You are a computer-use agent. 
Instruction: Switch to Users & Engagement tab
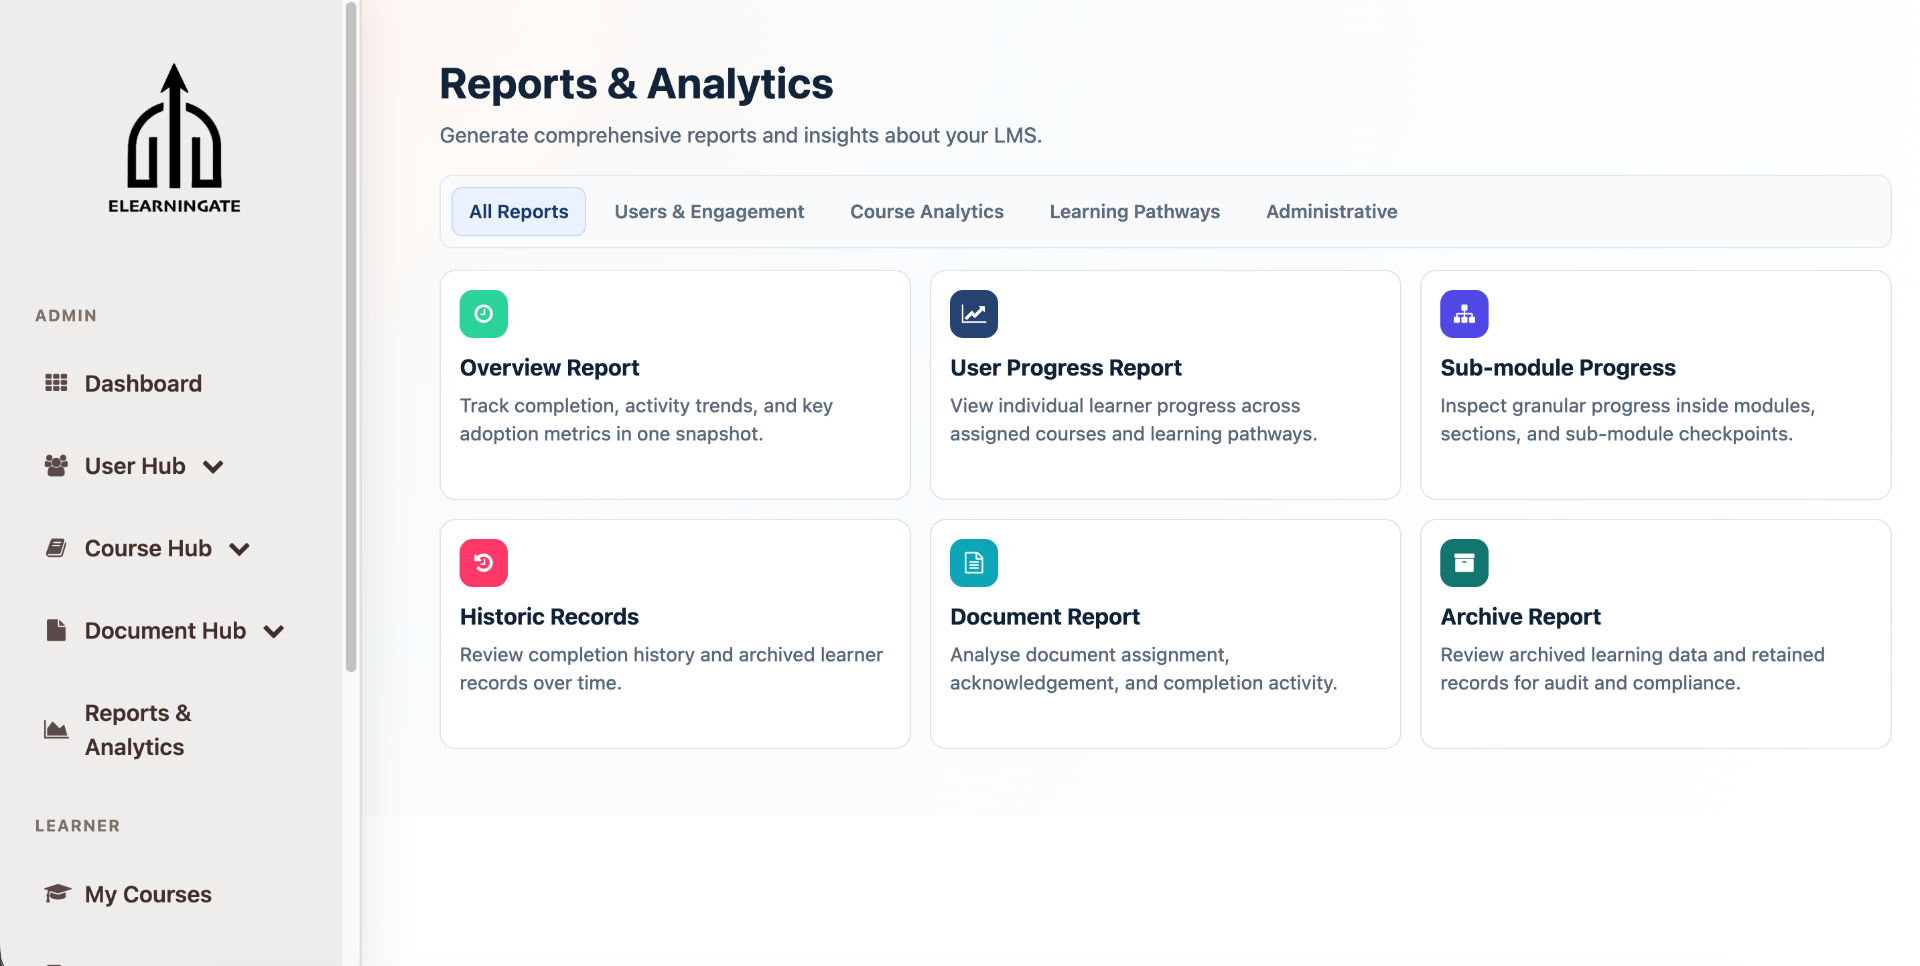(x=709, y=212)
